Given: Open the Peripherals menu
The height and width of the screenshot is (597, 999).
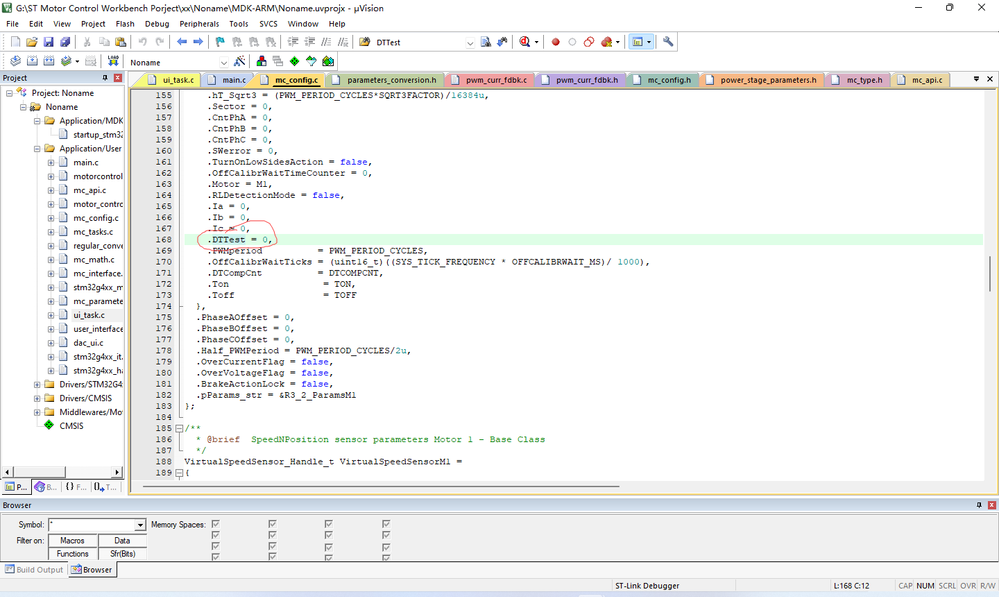Looking at the screenshot, I should point(200,23).
